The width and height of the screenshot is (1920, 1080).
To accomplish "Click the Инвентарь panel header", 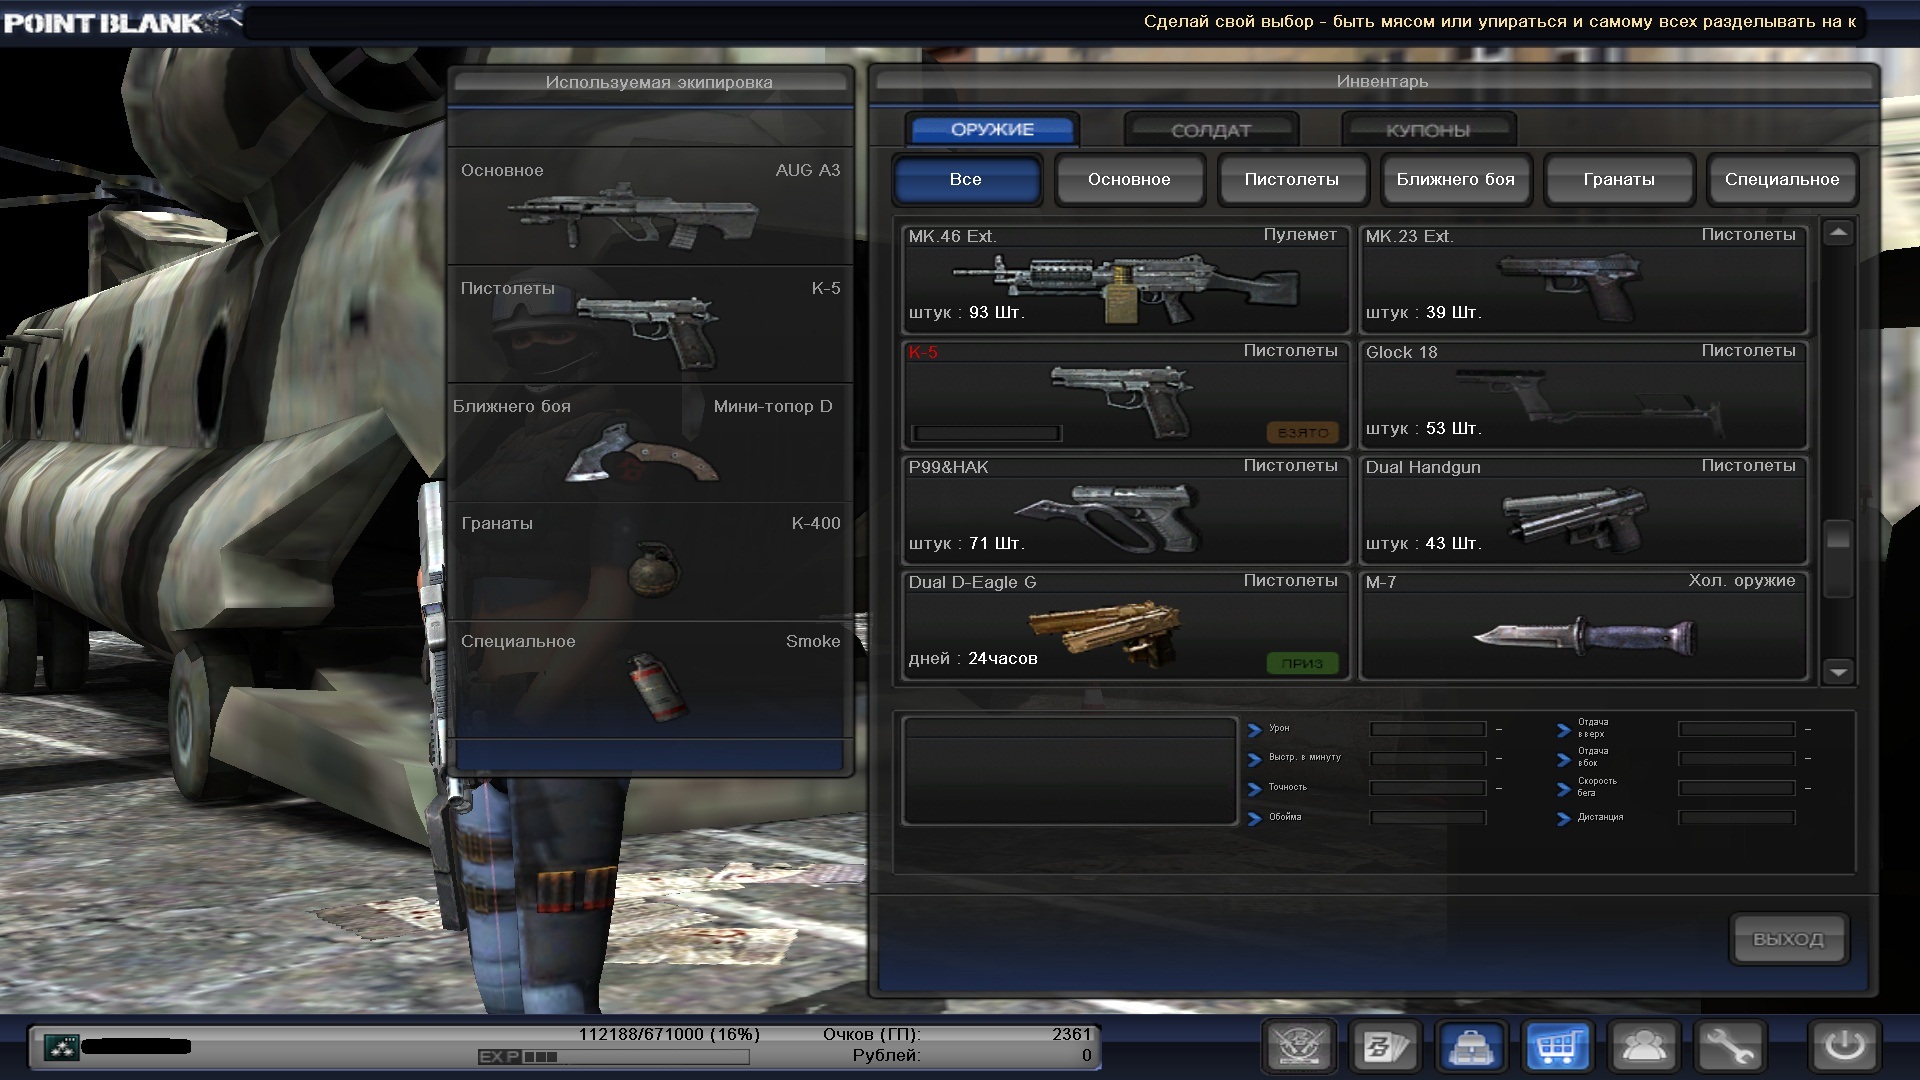I will click(x=1374, y=82).
